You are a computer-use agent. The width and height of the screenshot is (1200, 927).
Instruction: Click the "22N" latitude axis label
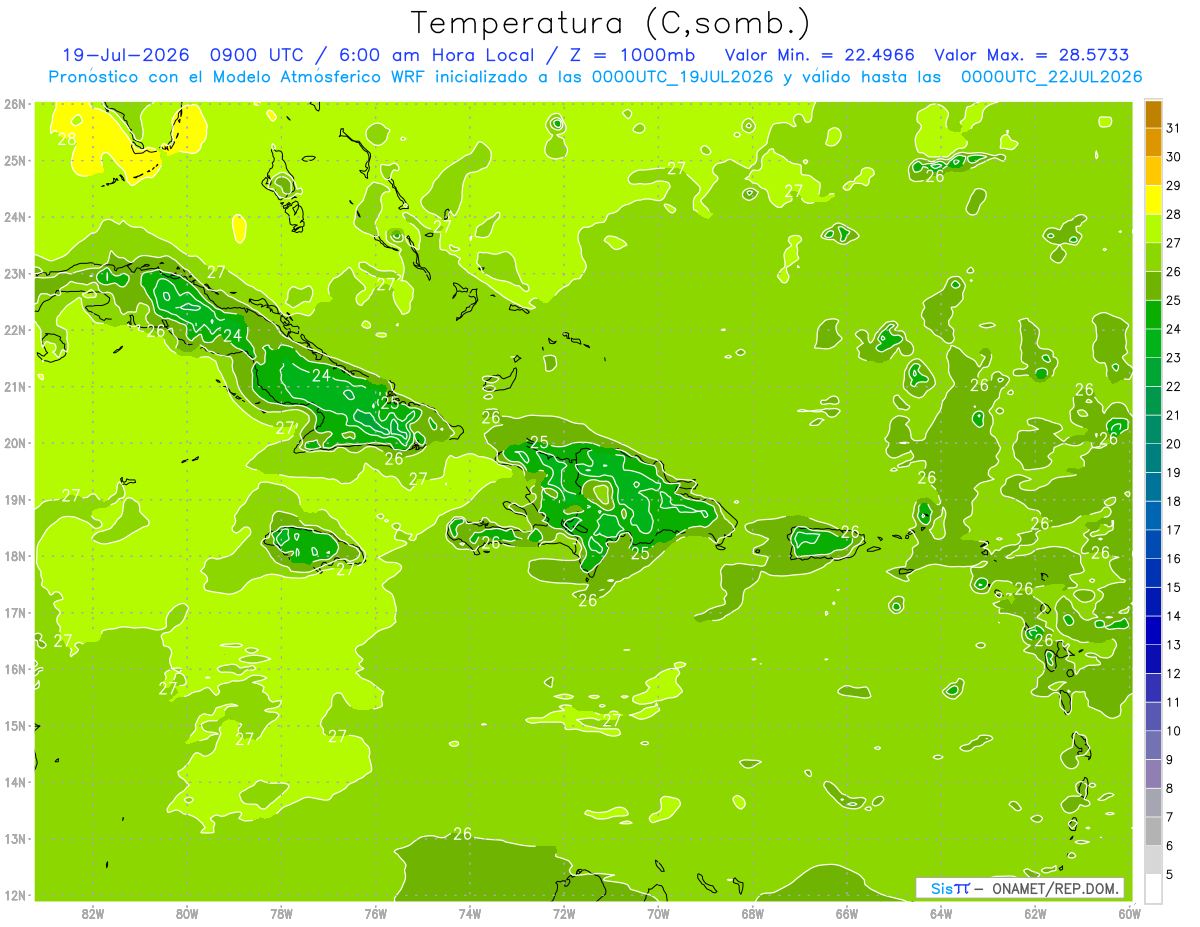coord(15,330)
